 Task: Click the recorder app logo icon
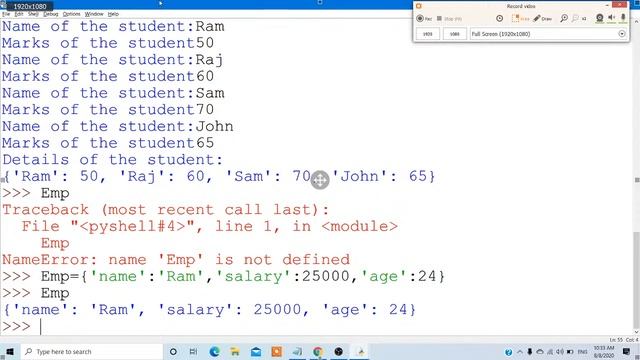pos(418,6)
